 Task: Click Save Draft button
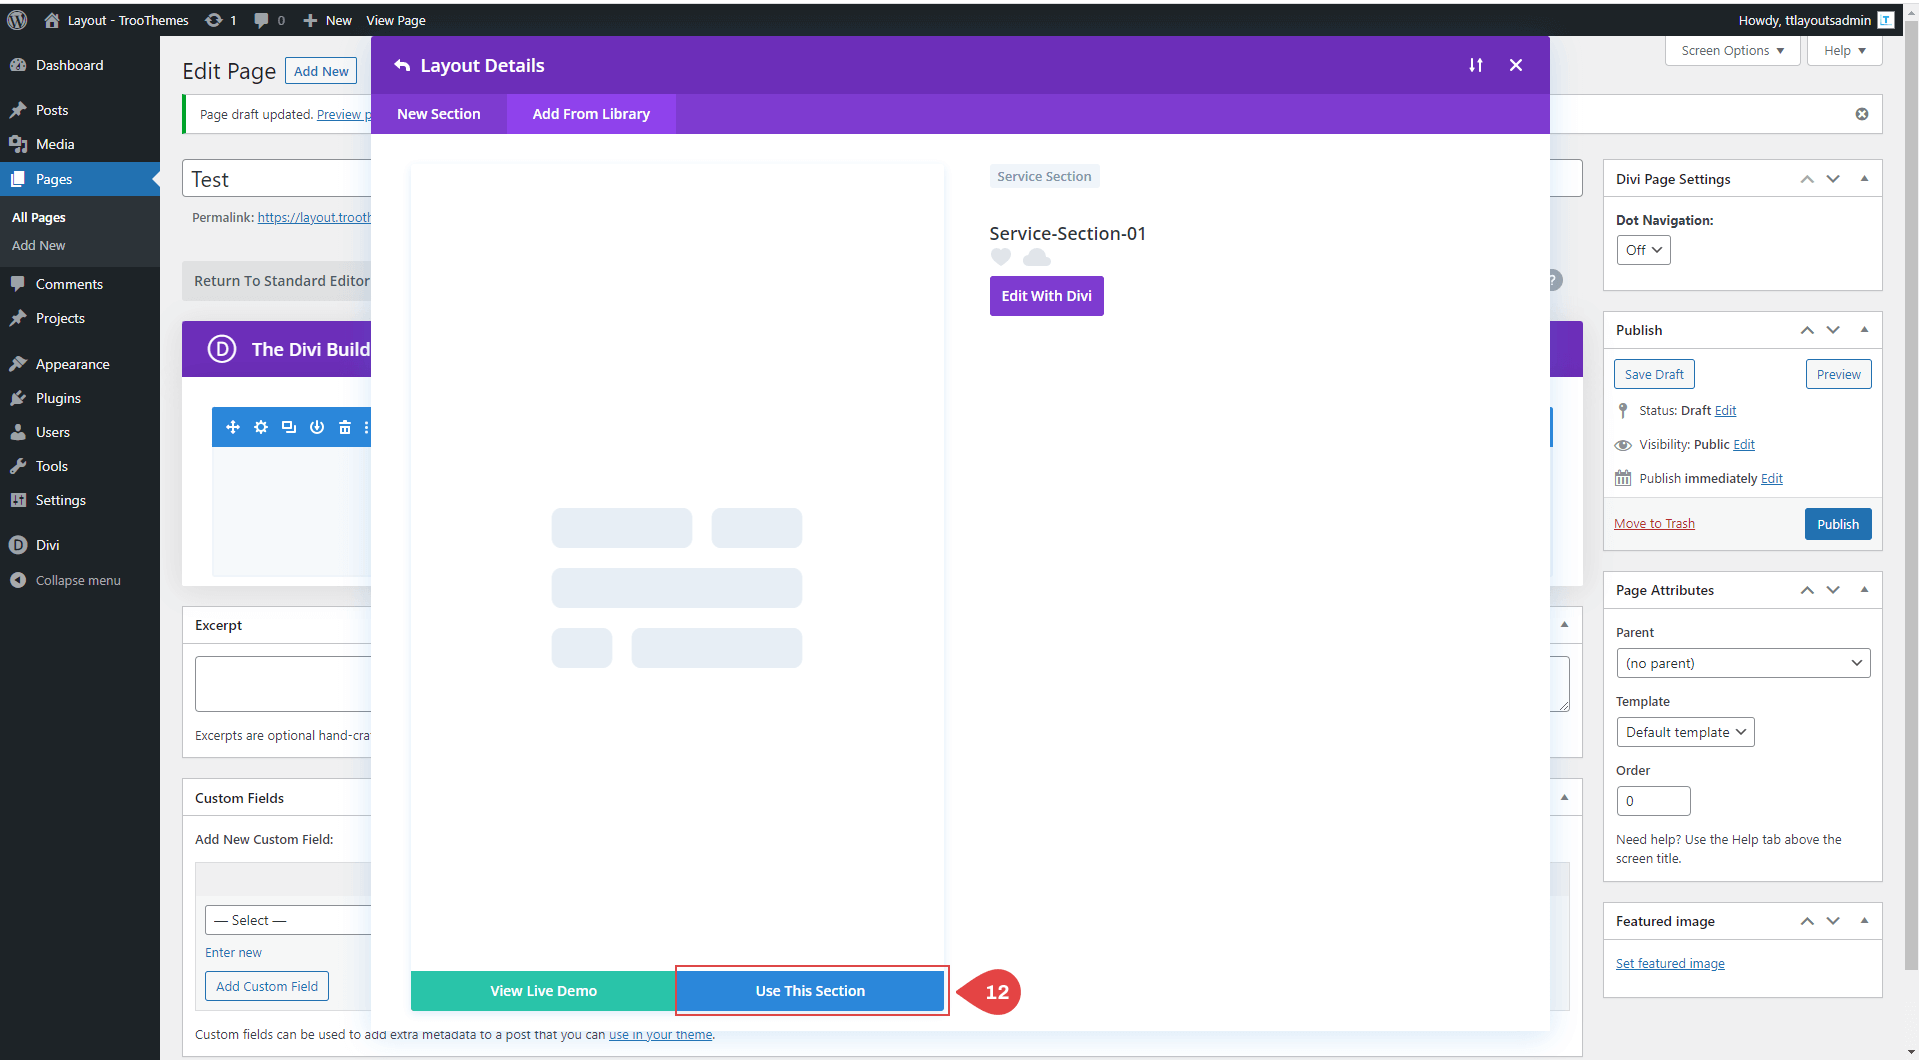1654,374
